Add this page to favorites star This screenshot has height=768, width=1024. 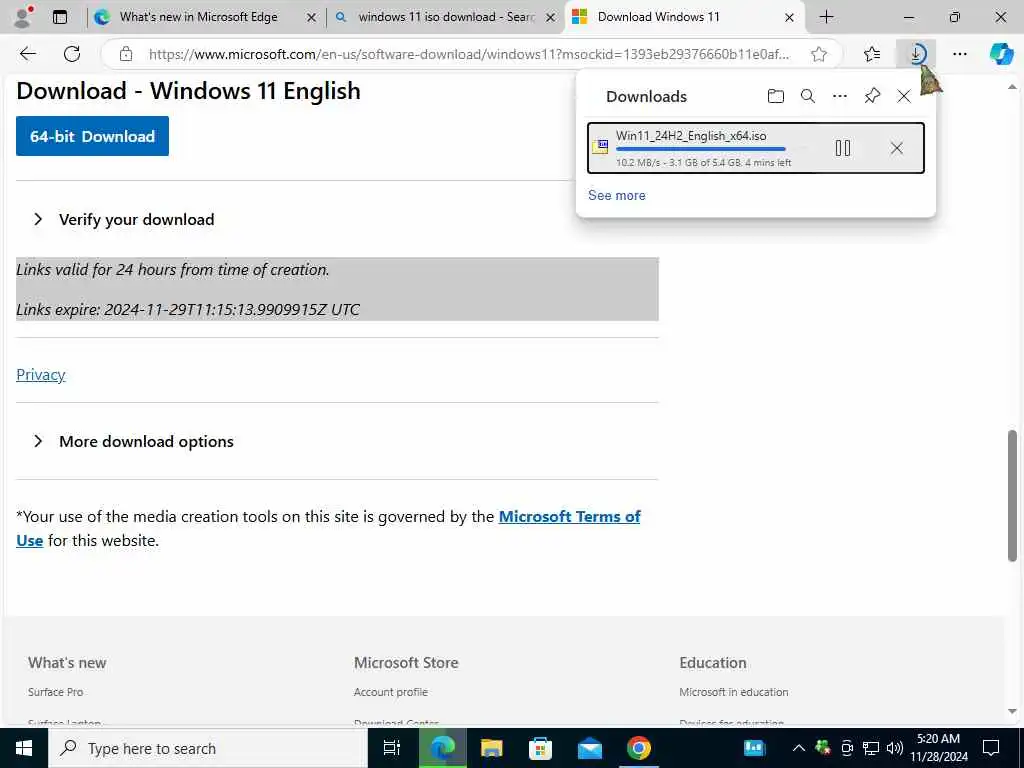point(819,54)
